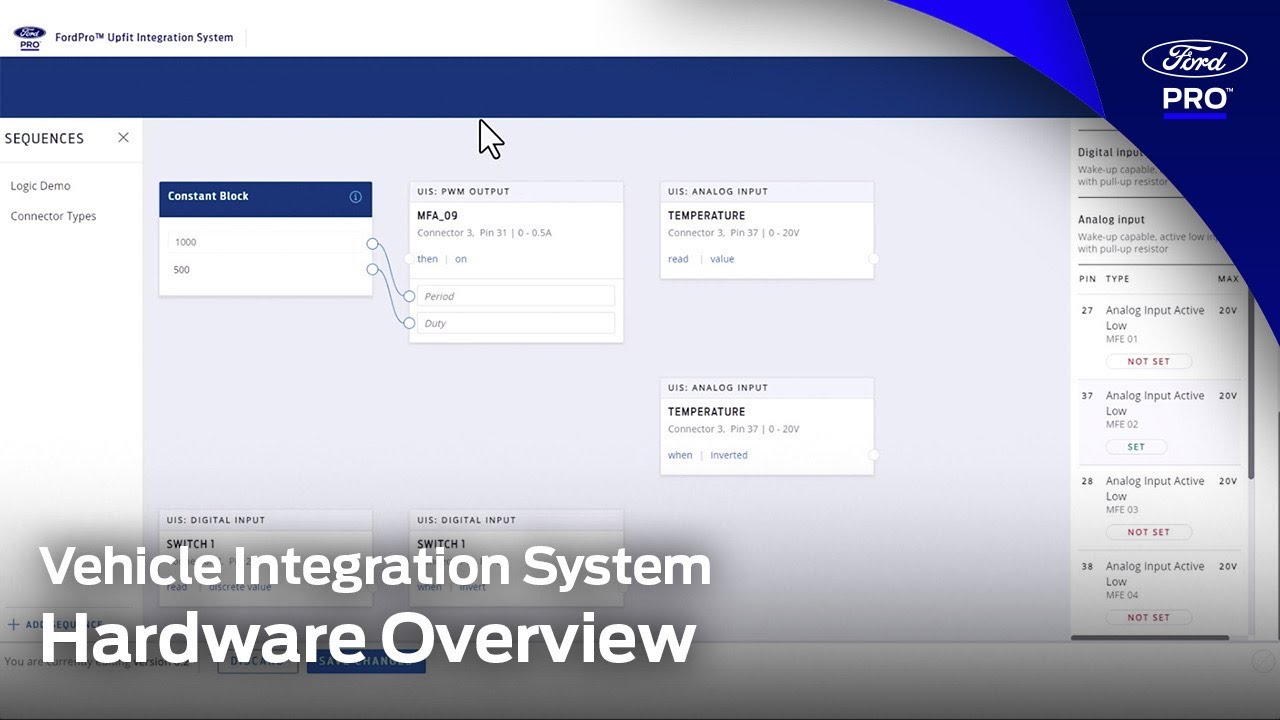The image size is (1280, 720).
Task: Select pin 38 Analog Input Active Low row
Action: pyautogui.click(x=1158, y=591)
